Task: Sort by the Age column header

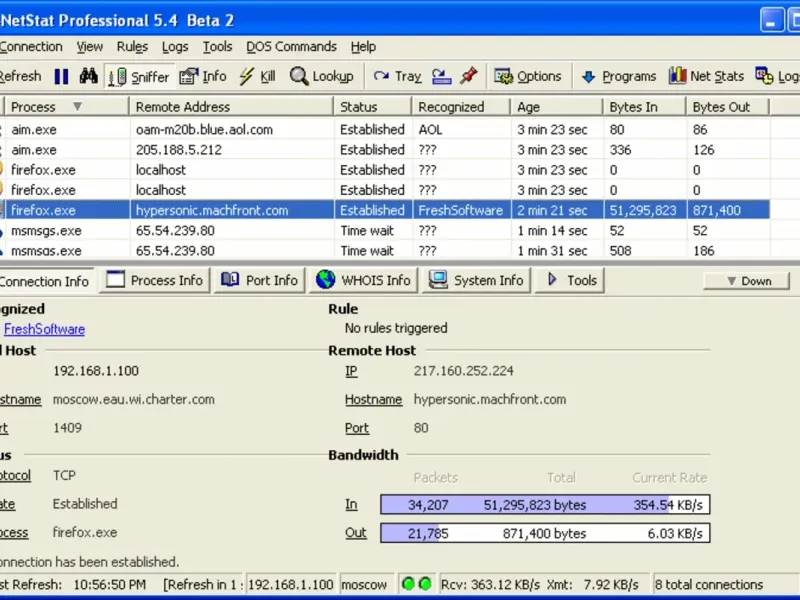Action: tap(557, 107)
